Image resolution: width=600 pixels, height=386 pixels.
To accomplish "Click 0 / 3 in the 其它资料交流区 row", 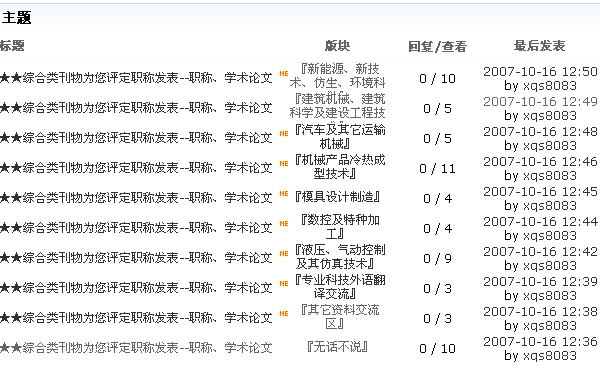I will (437, 319).
